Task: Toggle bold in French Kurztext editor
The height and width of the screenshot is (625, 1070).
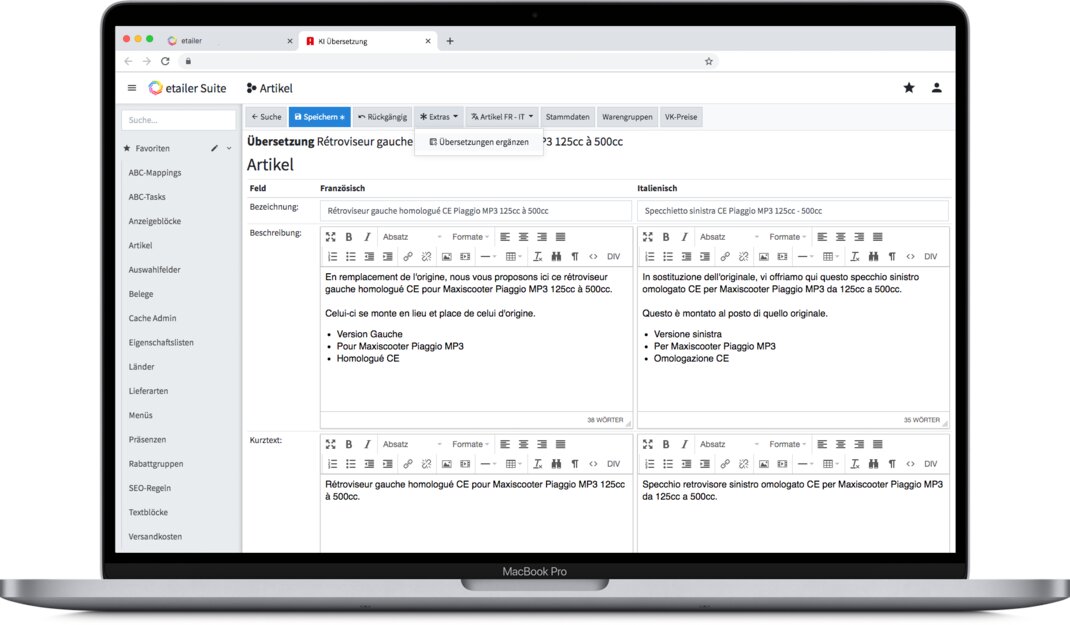Action: click(349, 444)
